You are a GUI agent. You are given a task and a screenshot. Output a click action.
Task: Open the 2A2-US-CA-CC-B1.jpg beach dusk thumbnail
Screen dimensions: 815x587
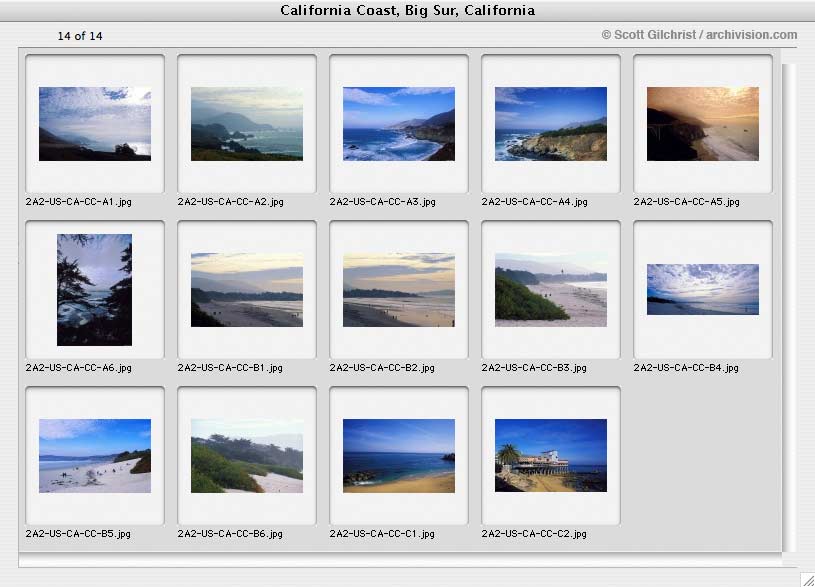(247, 290)
